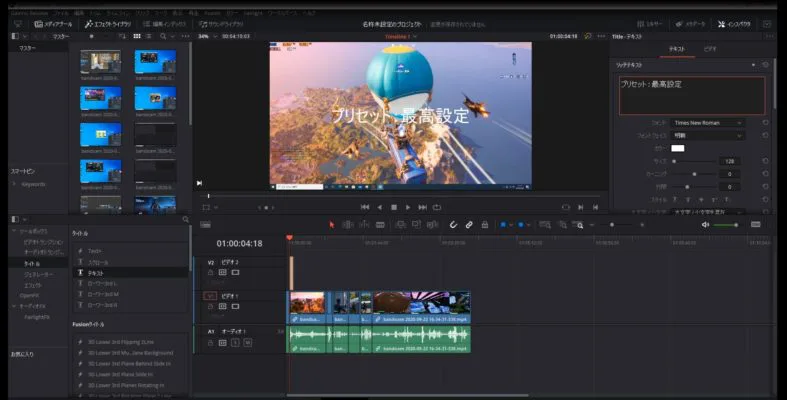Screen dimensions: 787x400
Task: Open the font face dropdown below font
Action: pos(708,136)
